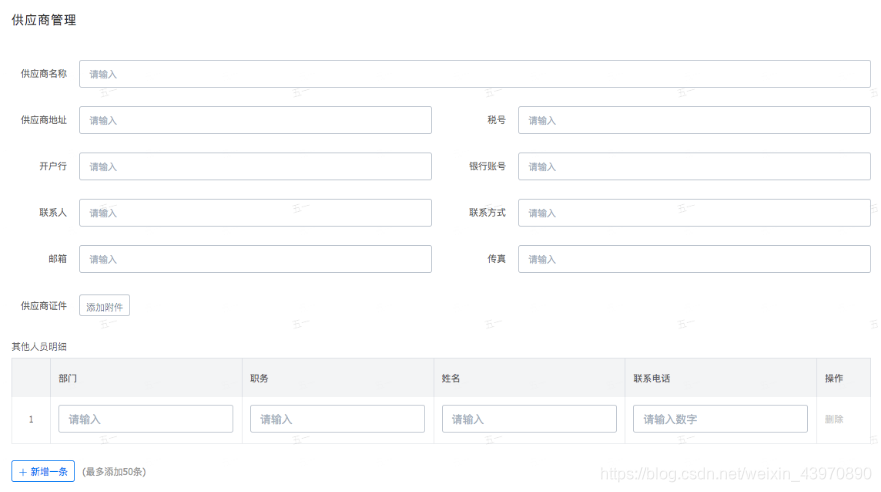Focus the 银行账号 input box

pos(694,166)
